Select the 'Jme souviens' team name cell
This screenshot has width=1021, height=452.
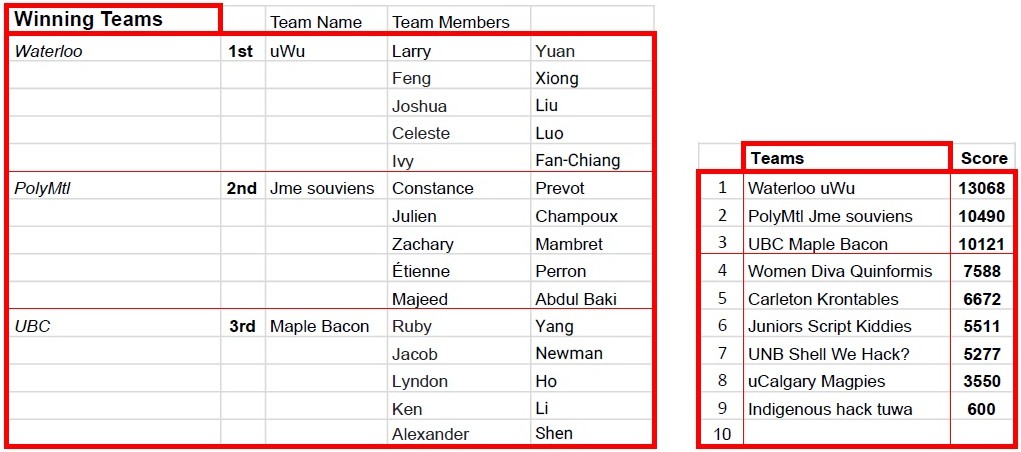pos(324,188)
